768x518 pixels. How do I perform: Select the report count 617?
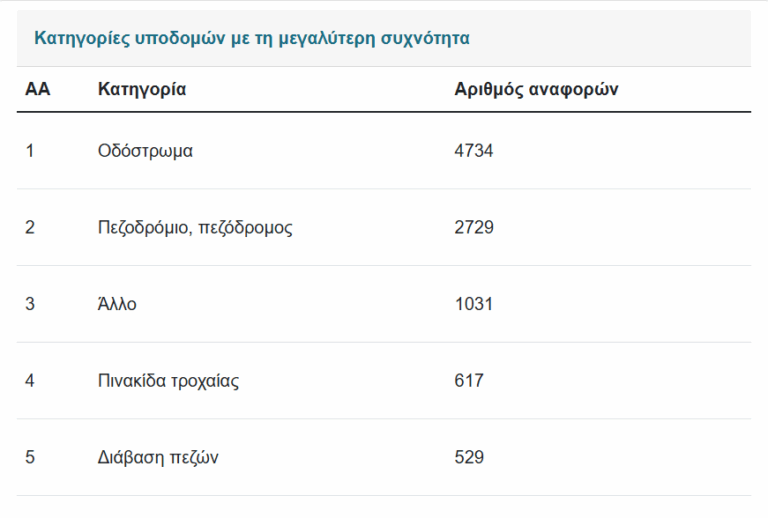tap(469, 381)
